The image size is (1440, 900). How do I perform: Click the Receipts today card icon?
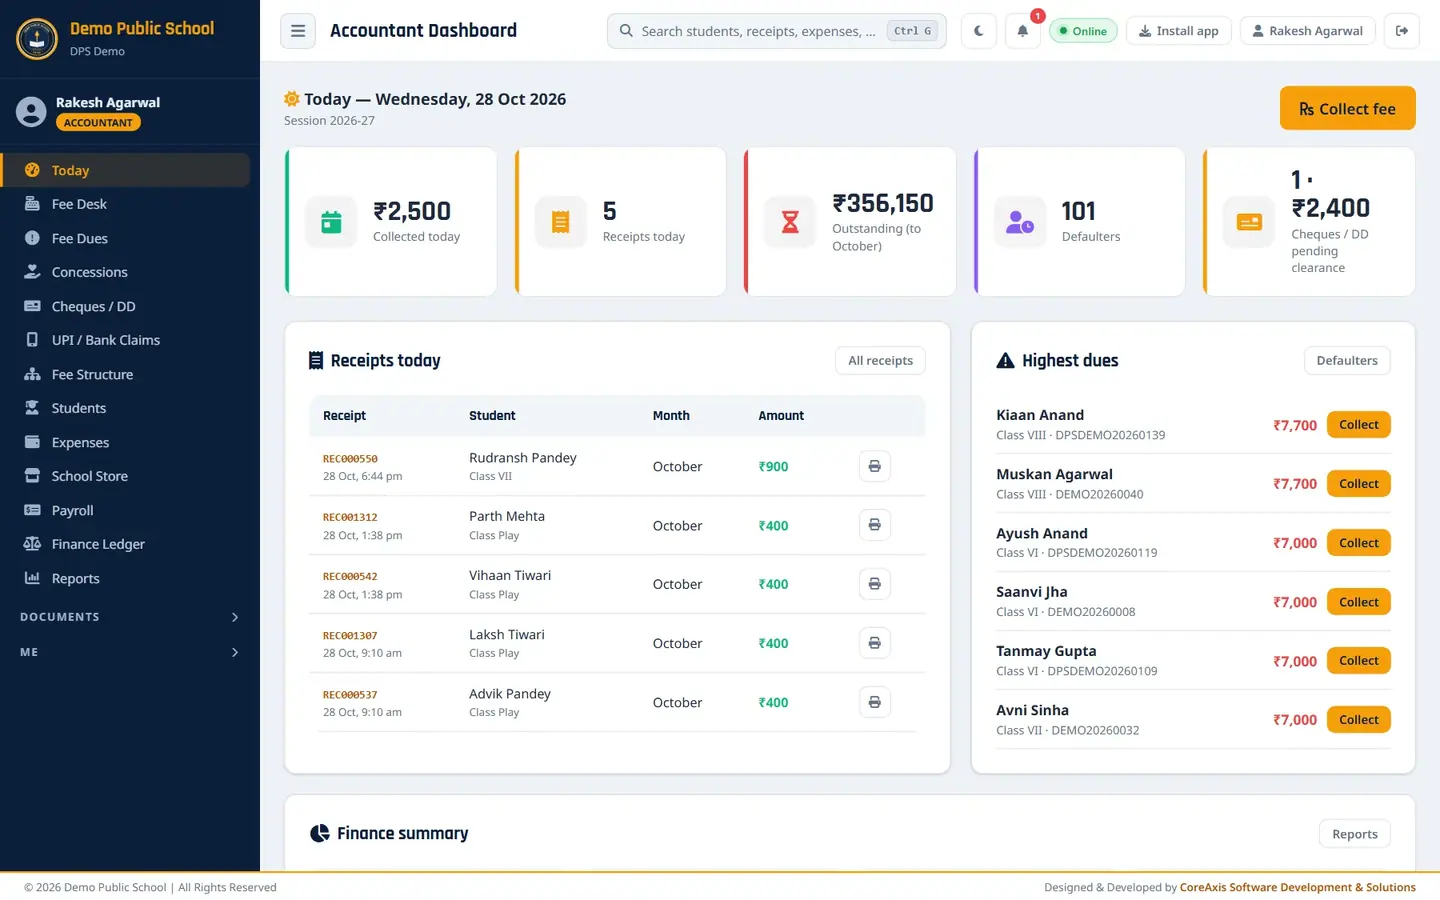(560, 222)
